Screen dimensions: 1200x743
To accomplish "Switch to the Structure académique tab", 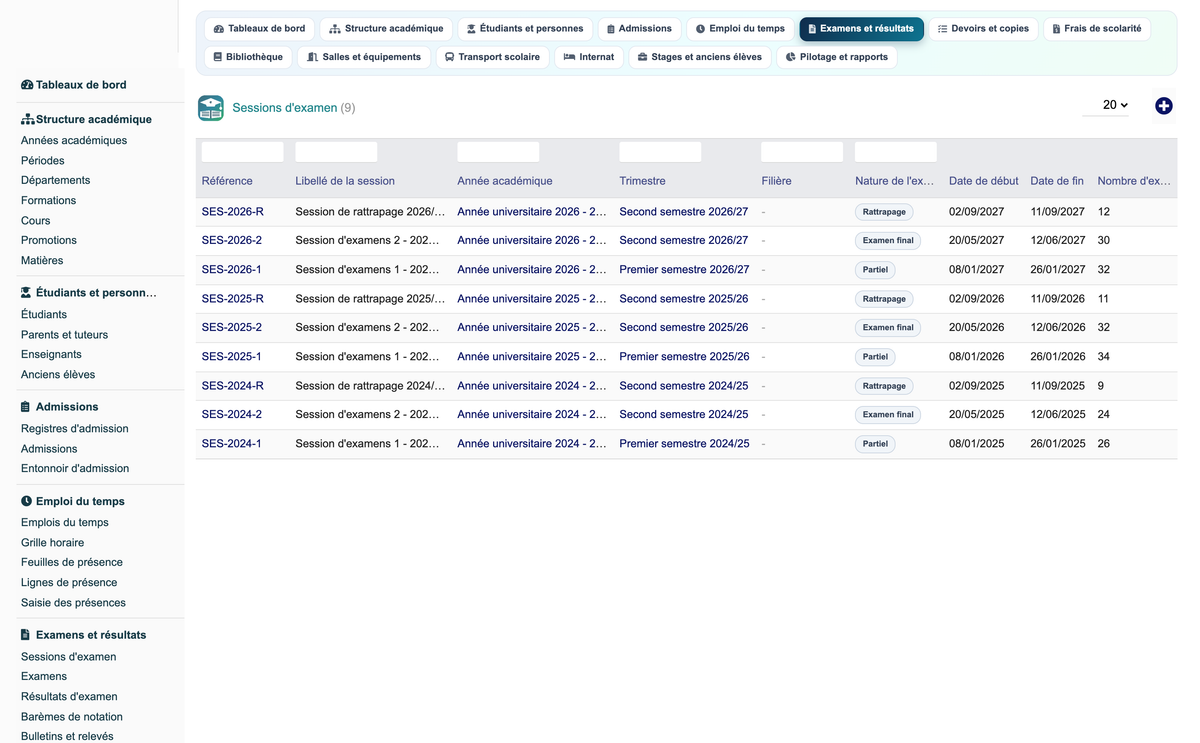I will tap(386, 29).
